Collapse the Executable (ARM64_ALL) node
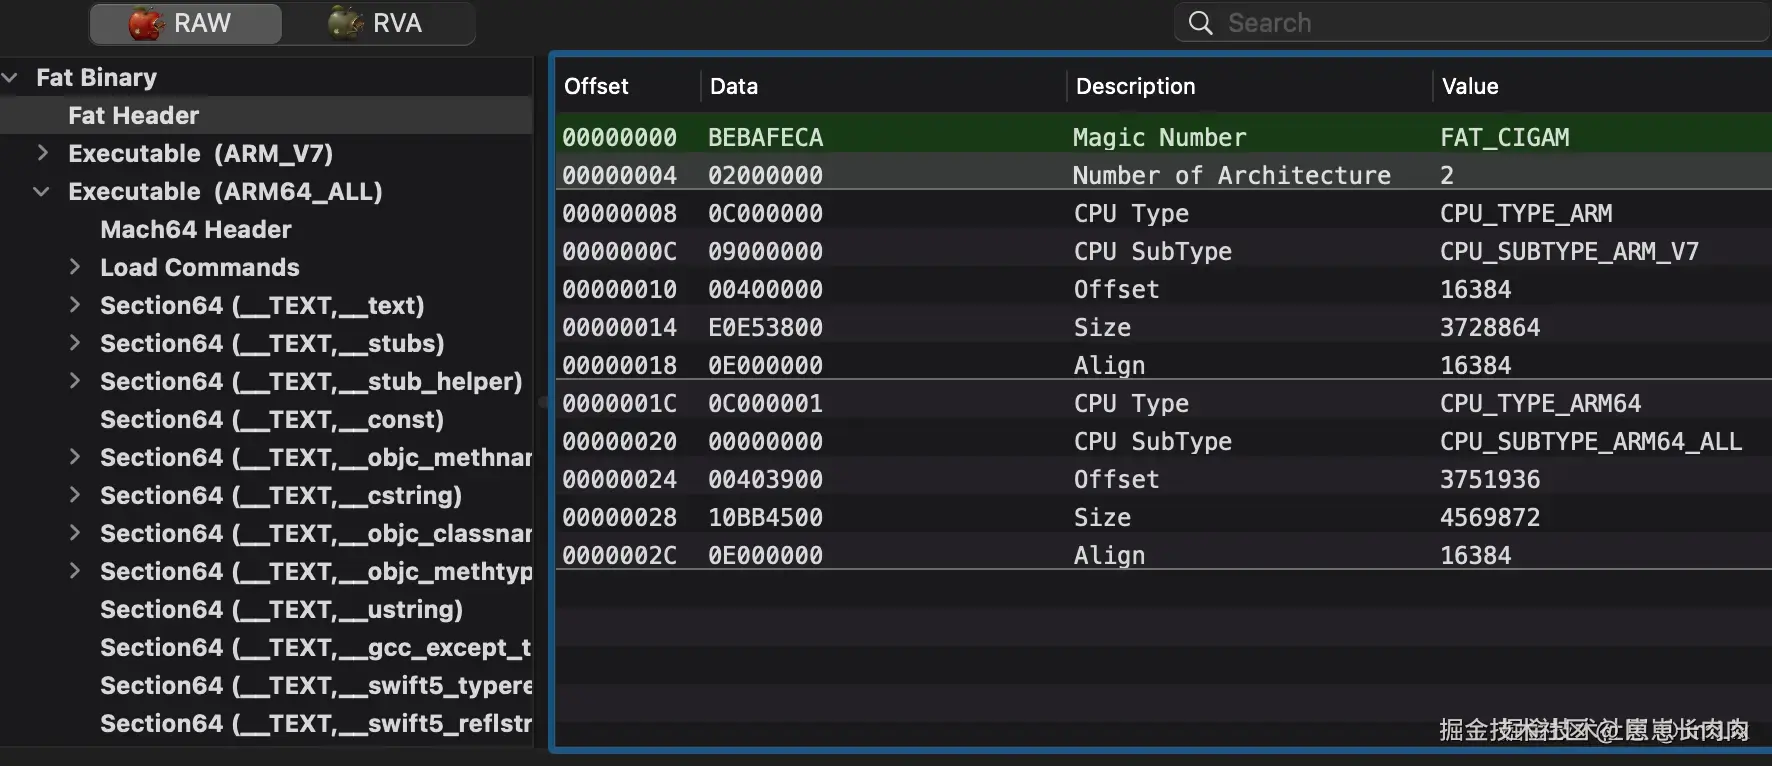 [x=41, y=191]
